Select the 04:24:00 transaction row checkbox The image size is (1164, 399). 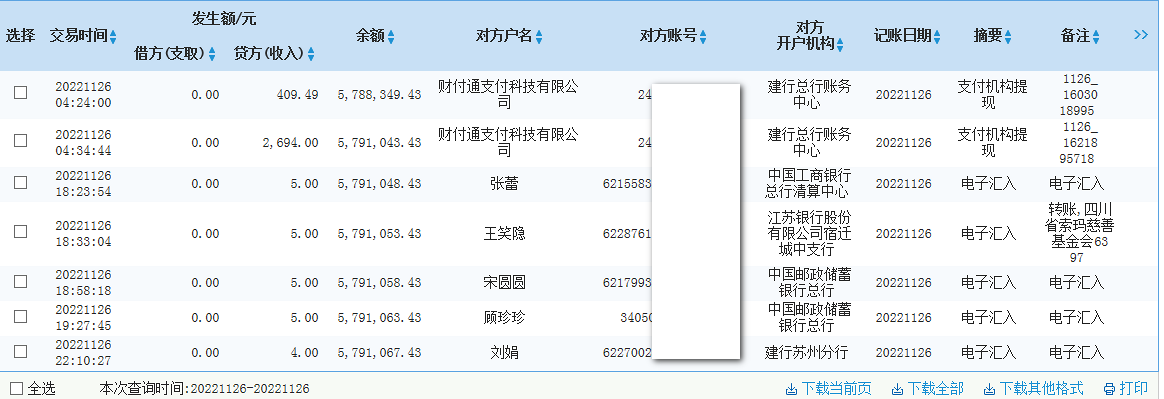(21, 93)
